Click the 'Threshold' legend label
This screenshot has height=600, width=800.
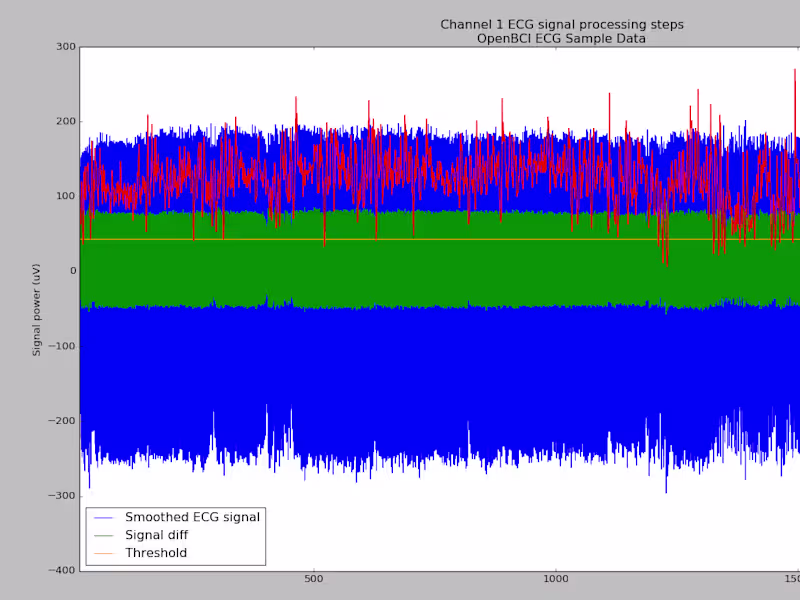[156, 553]
